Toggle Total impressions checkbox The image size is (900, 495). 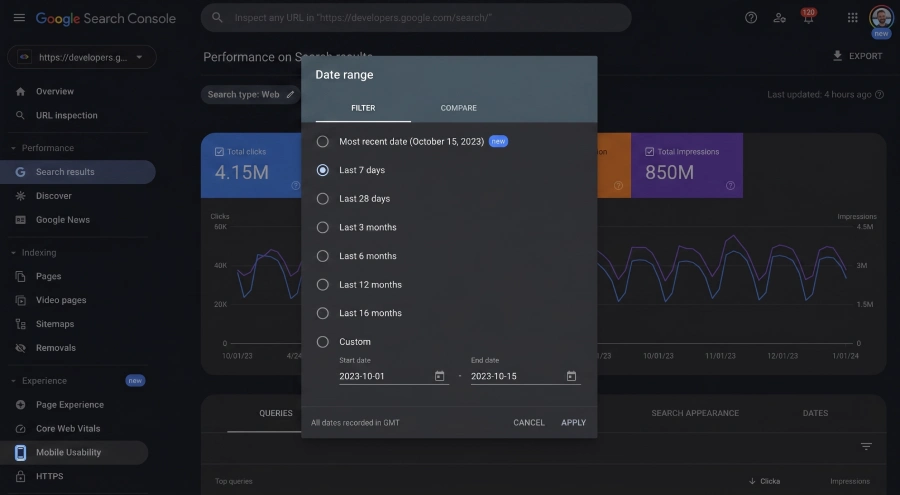649,152
